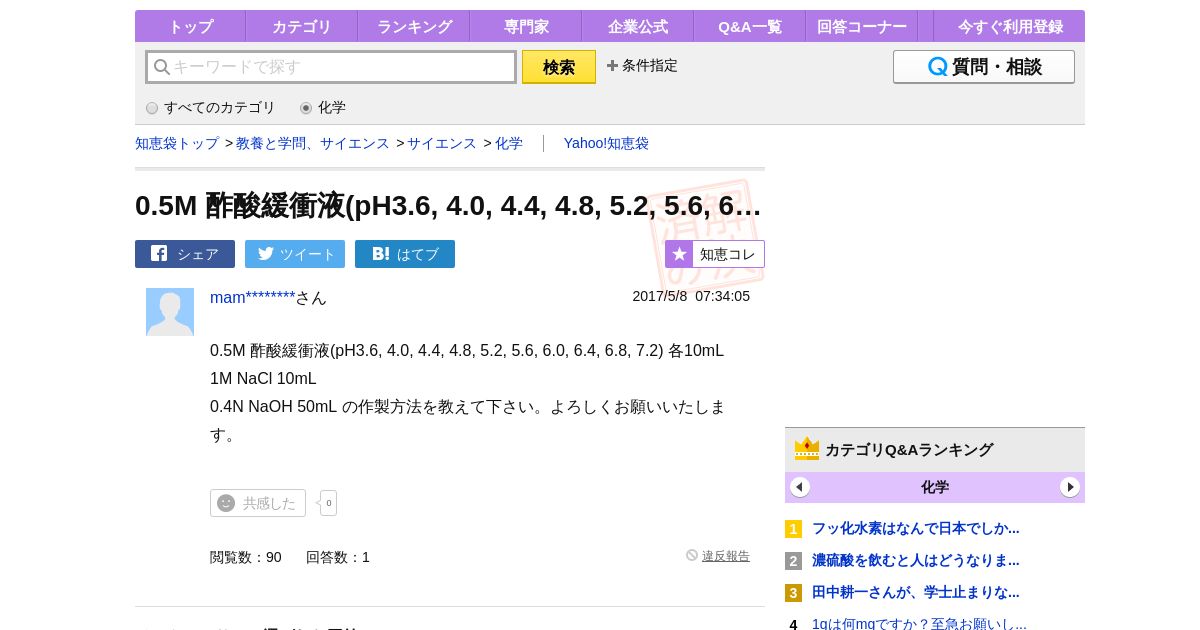
Task: Open the 回答コーナー navigation tab
Action: point(862,26)
